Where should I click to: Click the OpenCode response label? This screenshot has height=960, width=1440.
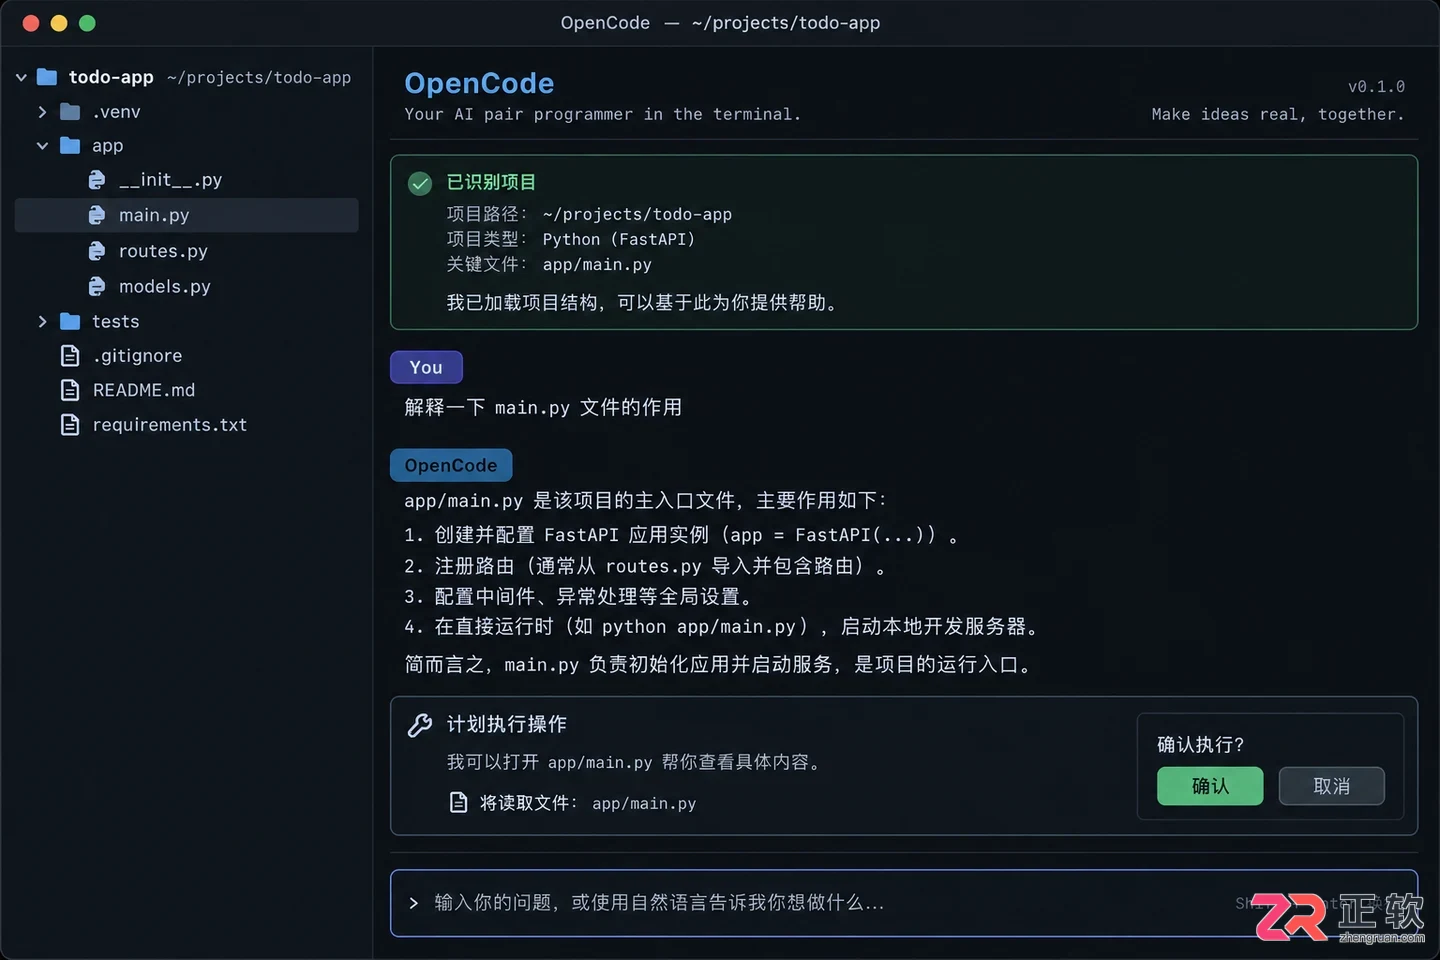pos(451,465)
